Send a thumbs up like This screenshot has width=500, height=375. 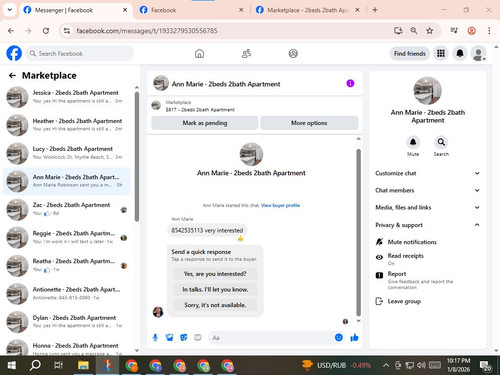354,338
